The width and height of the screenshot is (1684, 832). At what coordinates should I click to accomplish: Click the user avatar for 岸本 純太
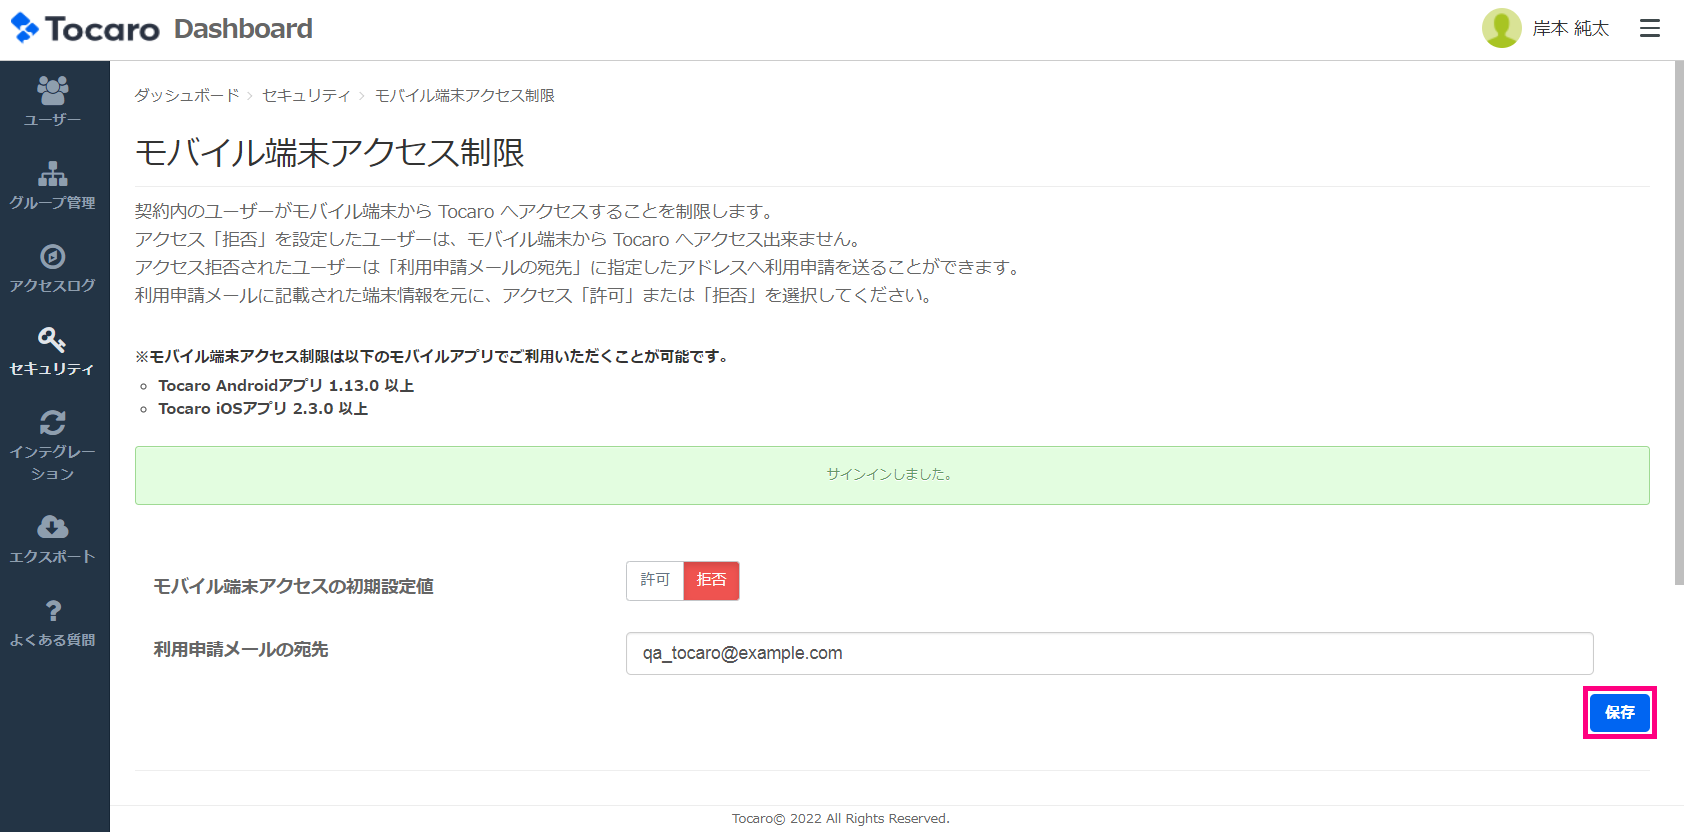point(1501,28)
